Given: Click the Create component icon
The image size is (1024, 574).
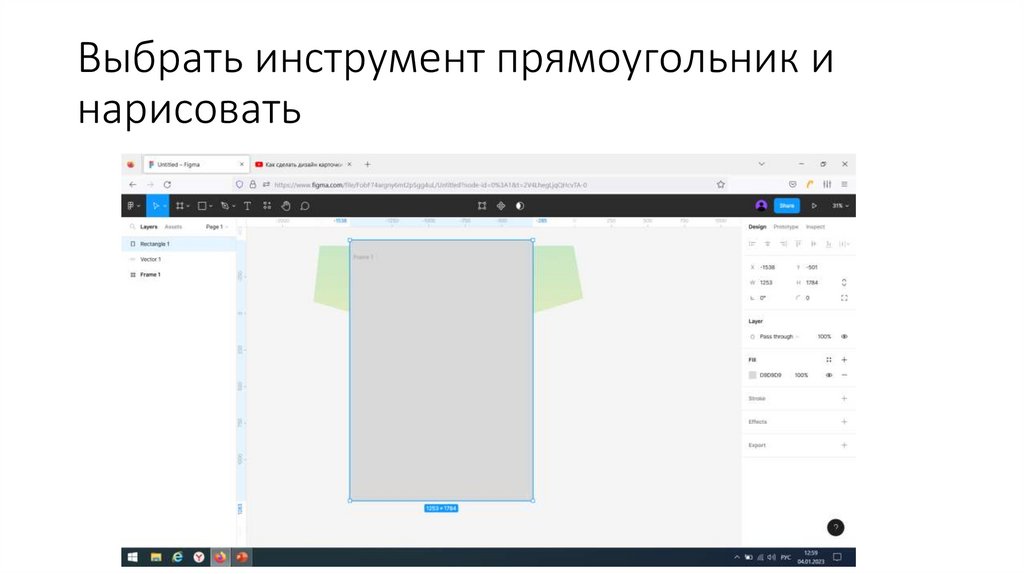Looking at the screenshot, I should [501, 206].
